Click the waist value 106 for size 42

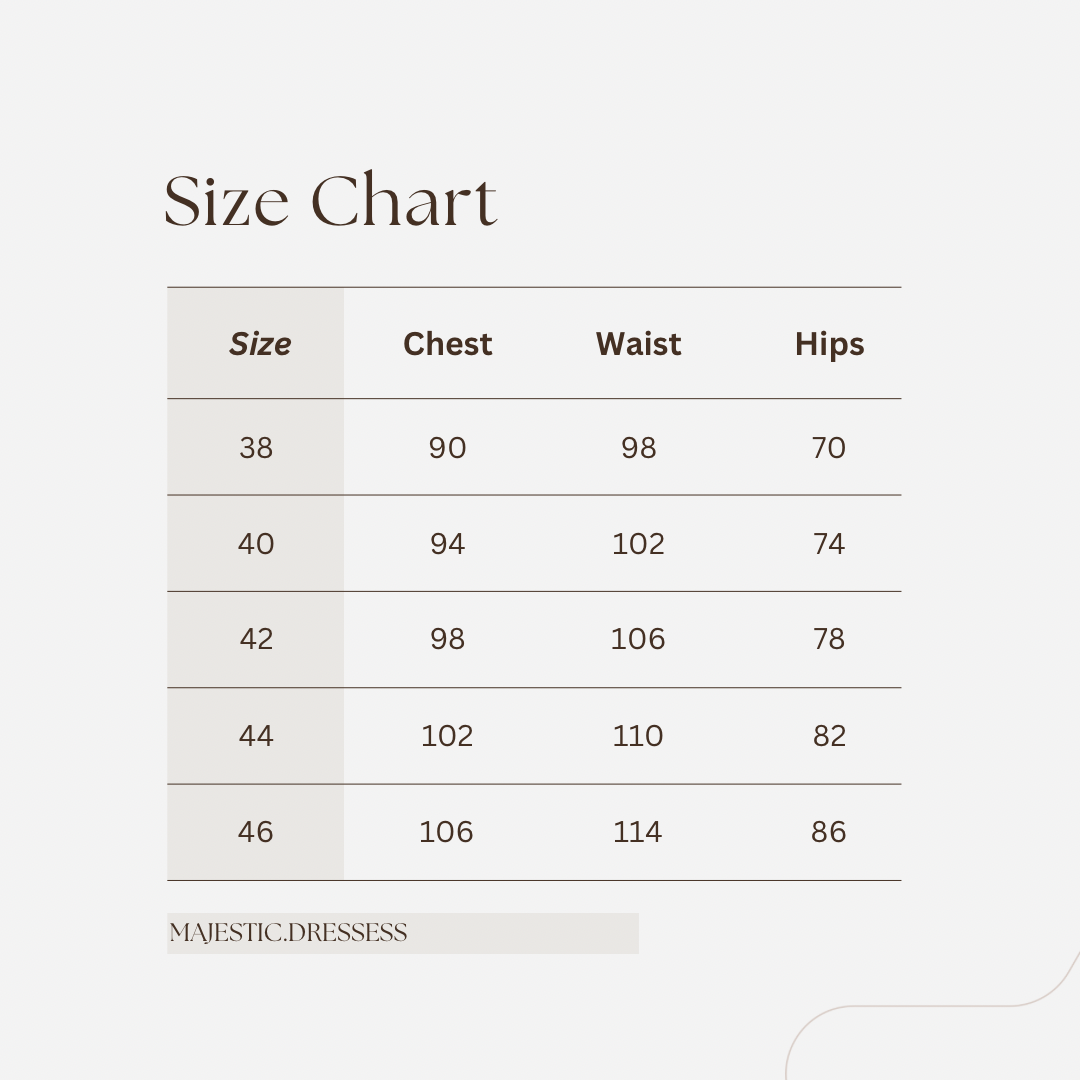coord(638,640)
